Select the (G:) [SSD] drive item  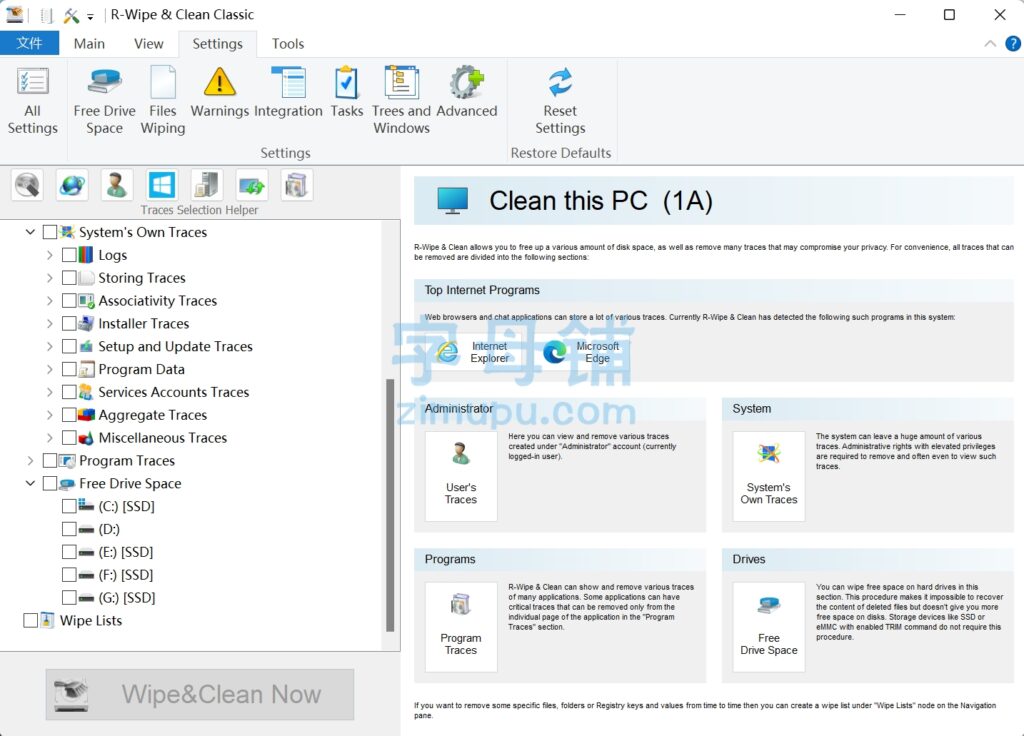[x=127, y=598]
